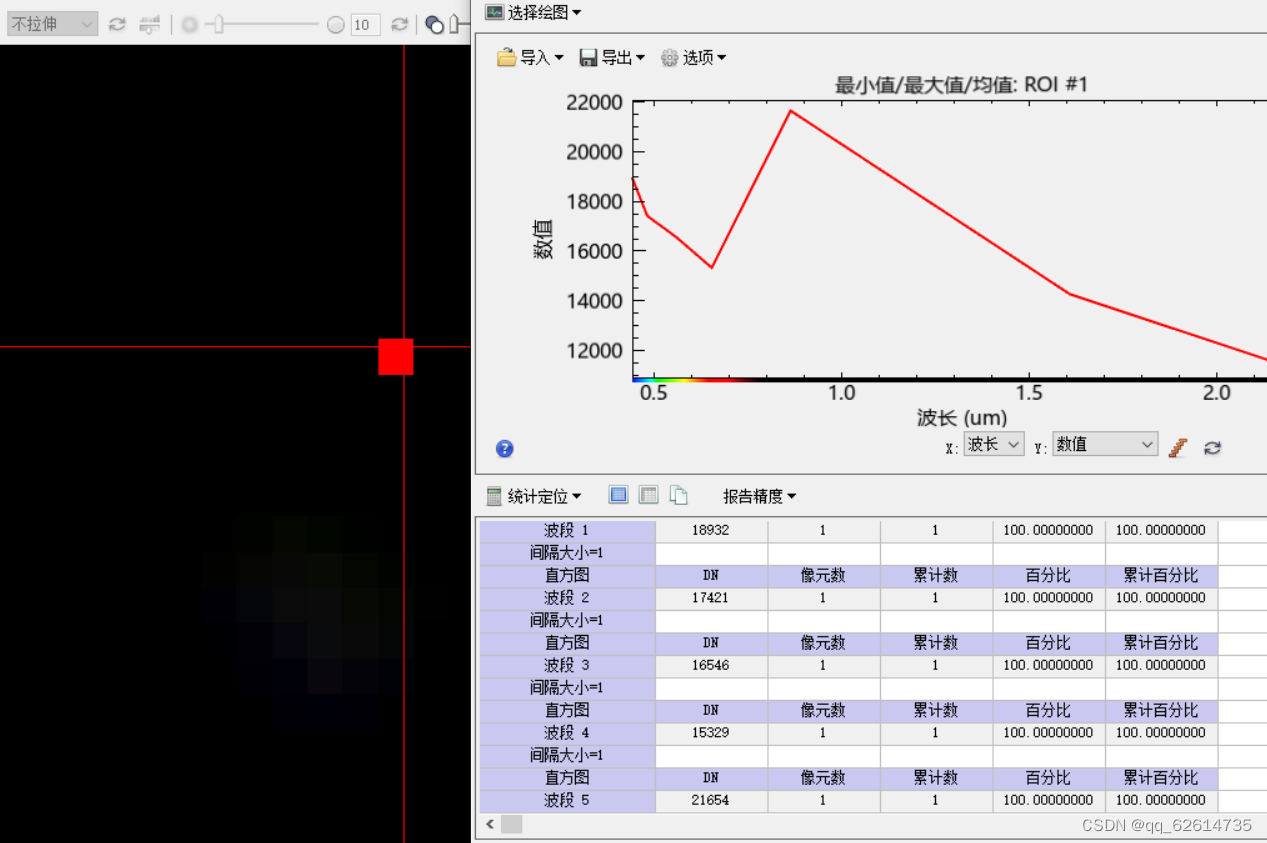Click the sharpen slider handle
The width and height of the screenshot is (1267, 843).
click(x=218, y=24)
